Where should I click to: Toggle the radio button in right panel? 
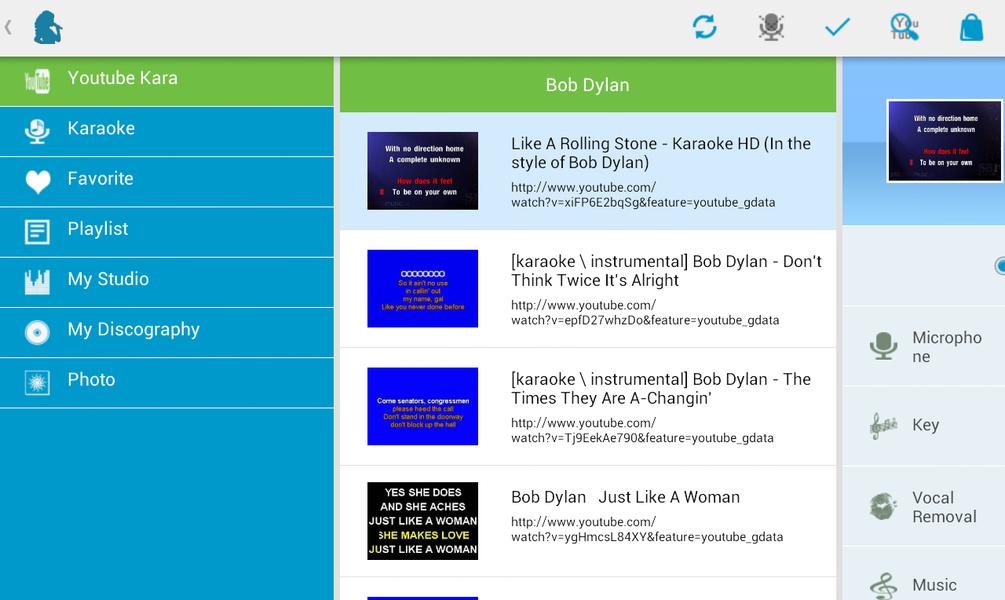(1001, 265)
